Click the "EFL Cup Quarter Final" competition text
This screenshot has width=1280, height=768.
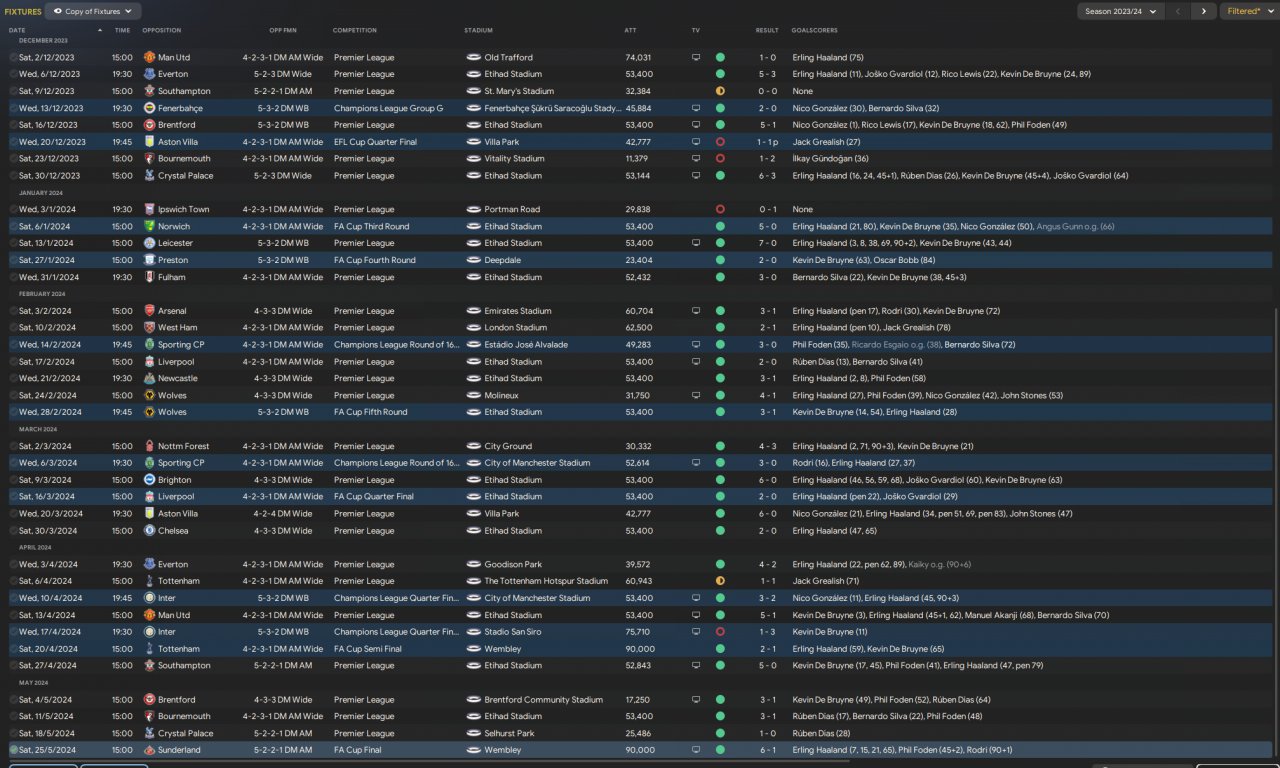tap(375, 142)
